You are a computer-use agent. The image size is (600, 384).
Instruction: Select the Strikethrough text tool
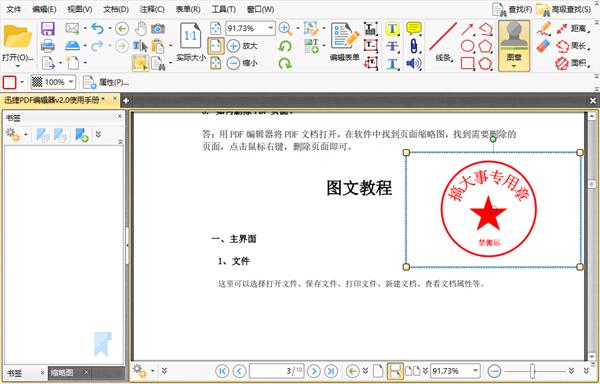click(392, 46)
